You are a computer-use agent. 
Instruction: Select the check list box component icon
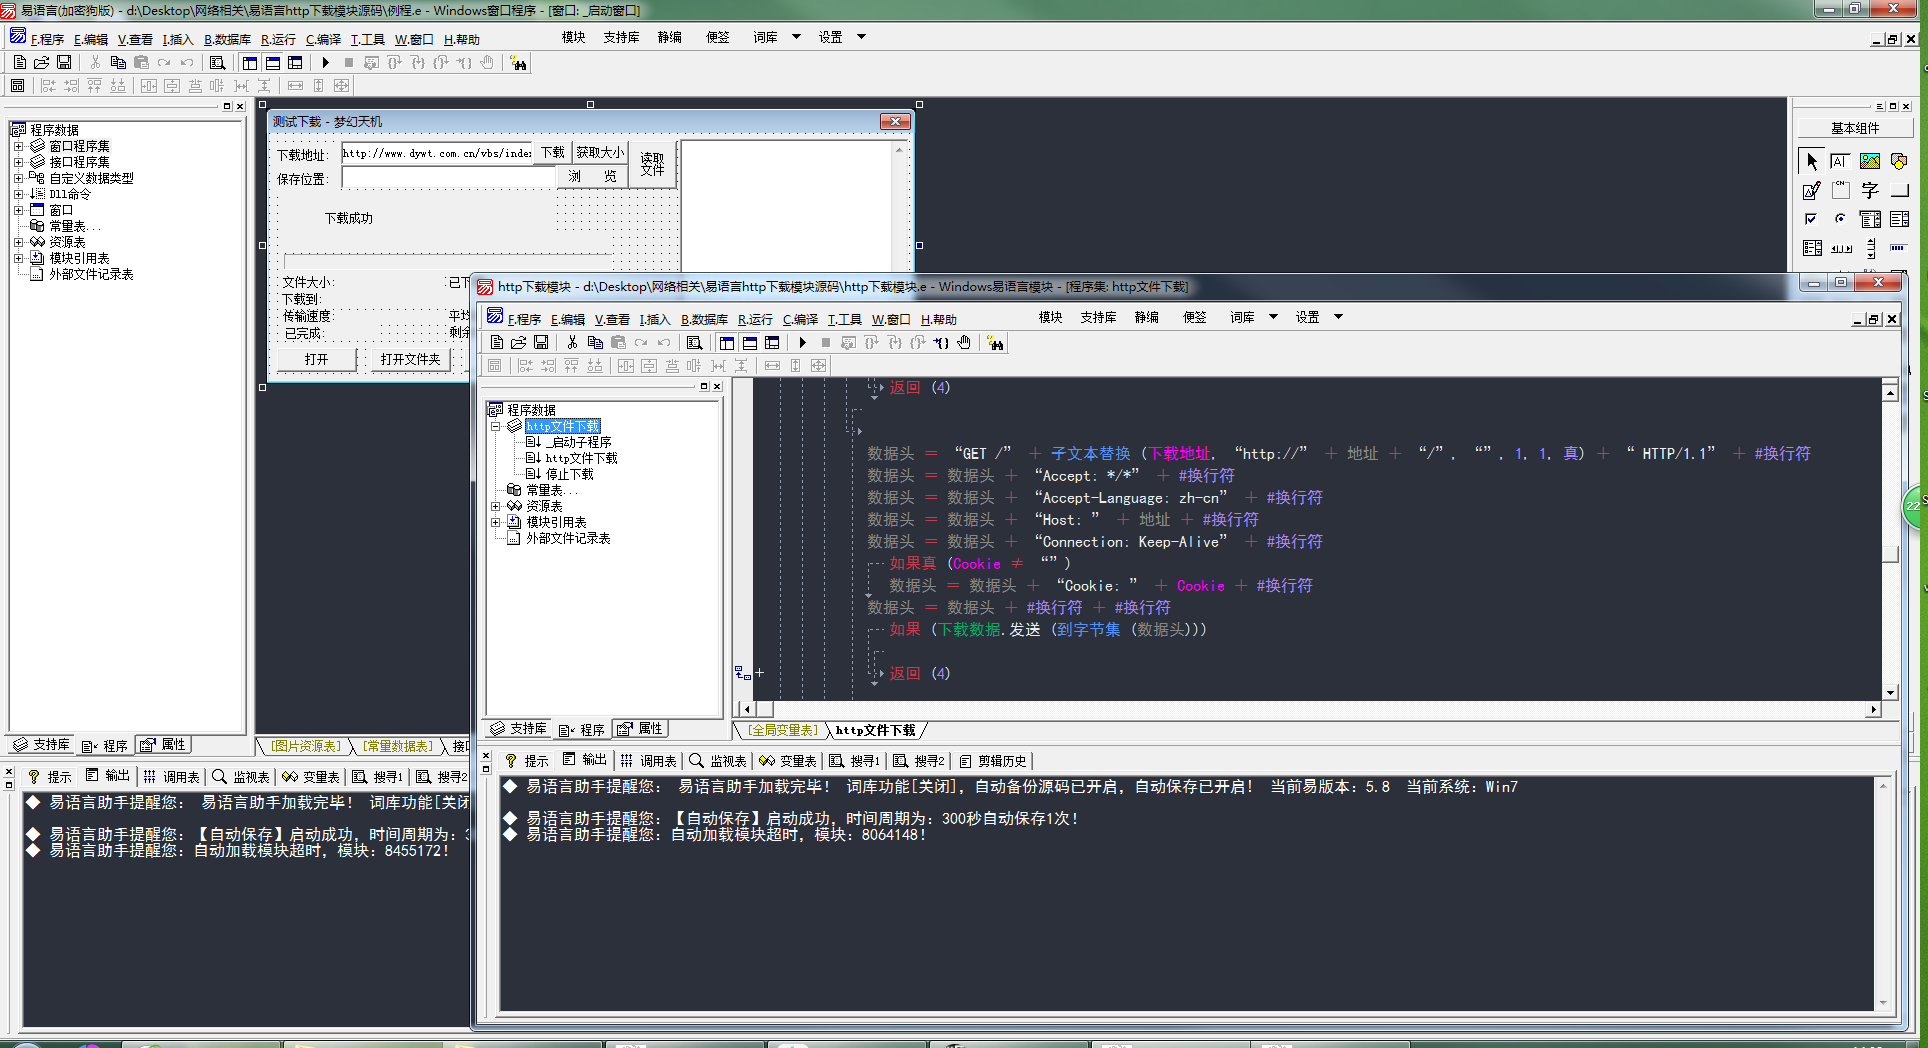click(x=1811, y=248)
